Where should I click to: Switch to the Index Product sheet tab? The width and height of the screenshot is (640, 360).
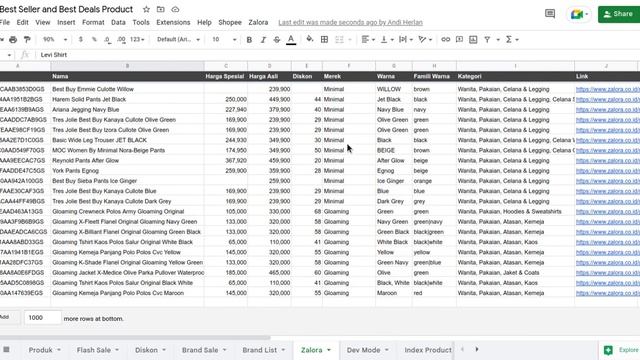(x=427, y=350)
